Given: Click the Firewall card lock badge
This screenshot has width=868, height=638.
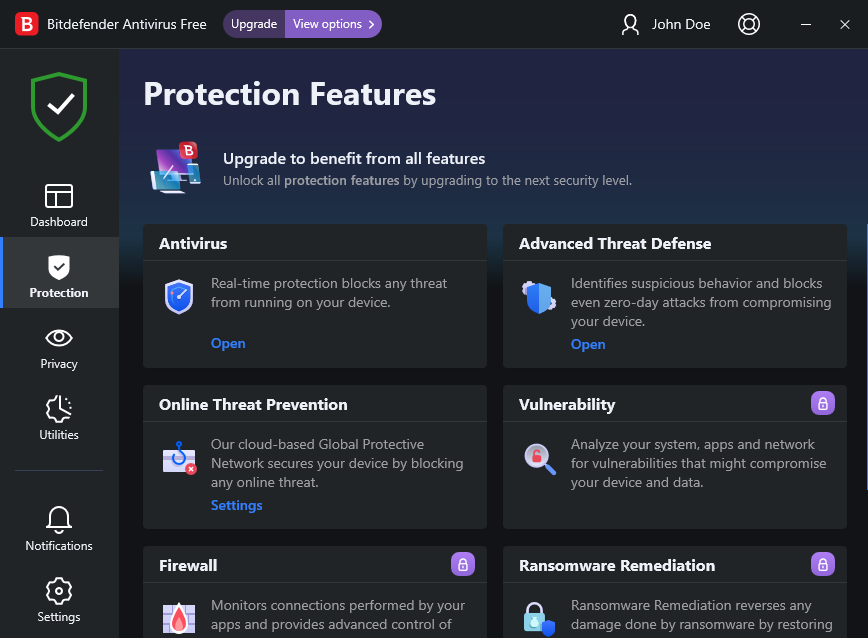Looking at the screenshot, I should coord(462,564).
